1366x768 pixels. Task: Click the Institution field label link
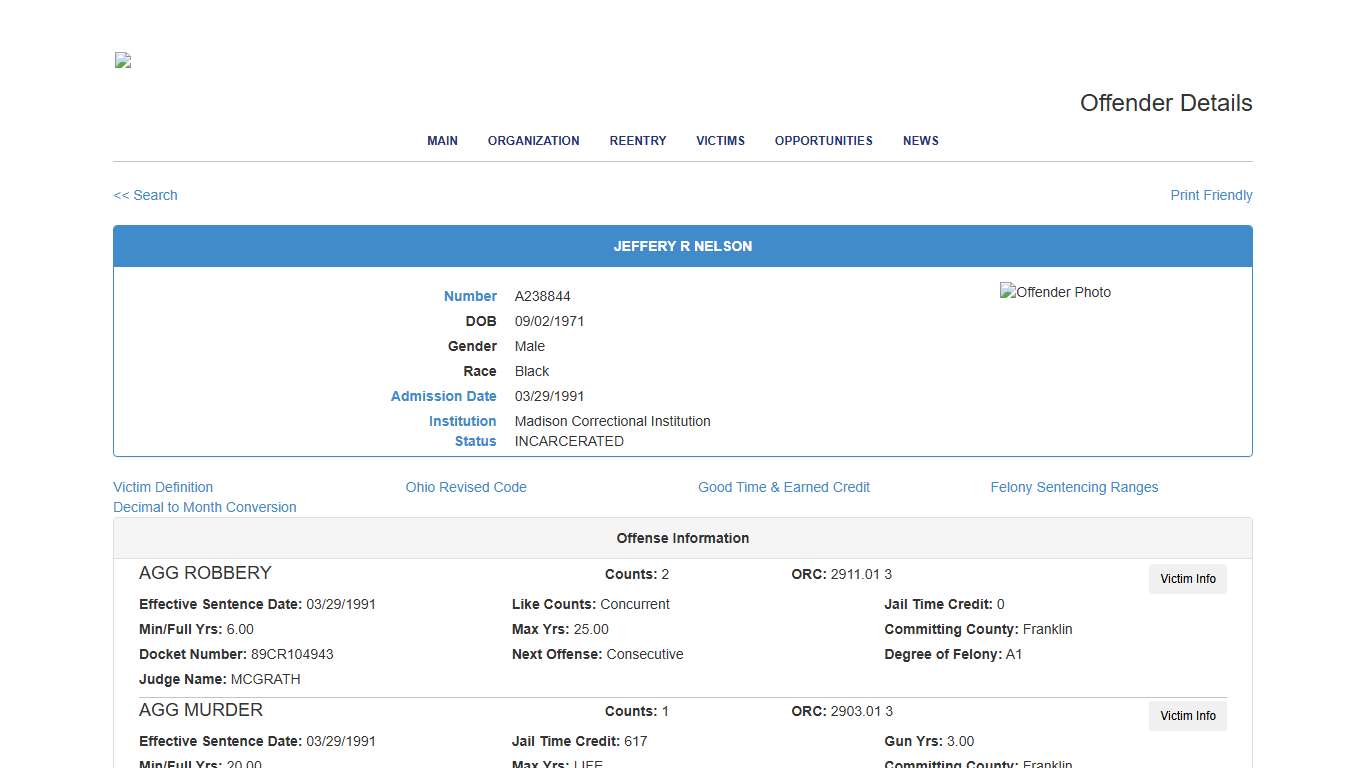[x=462, y=421]
